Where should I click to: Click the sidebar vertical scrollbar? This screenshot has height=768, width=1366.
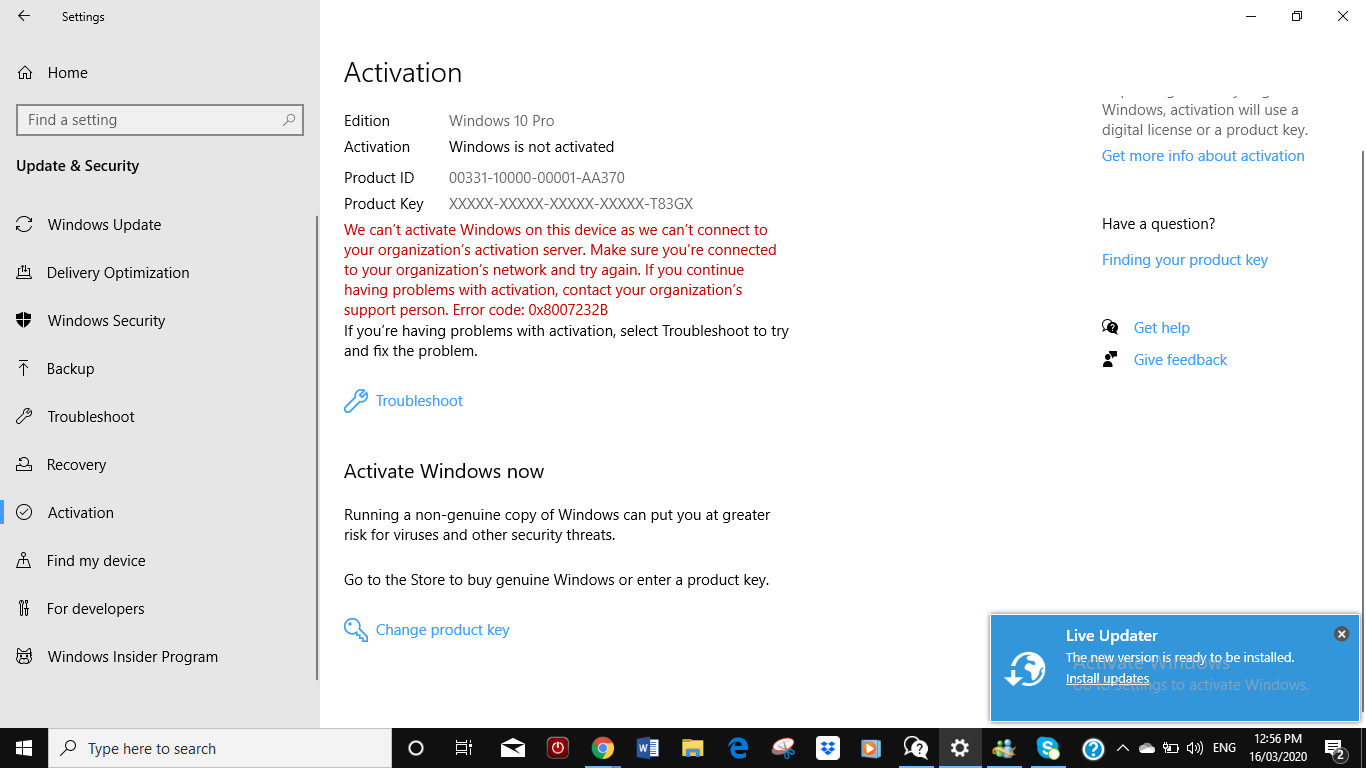tap(317, 448)
